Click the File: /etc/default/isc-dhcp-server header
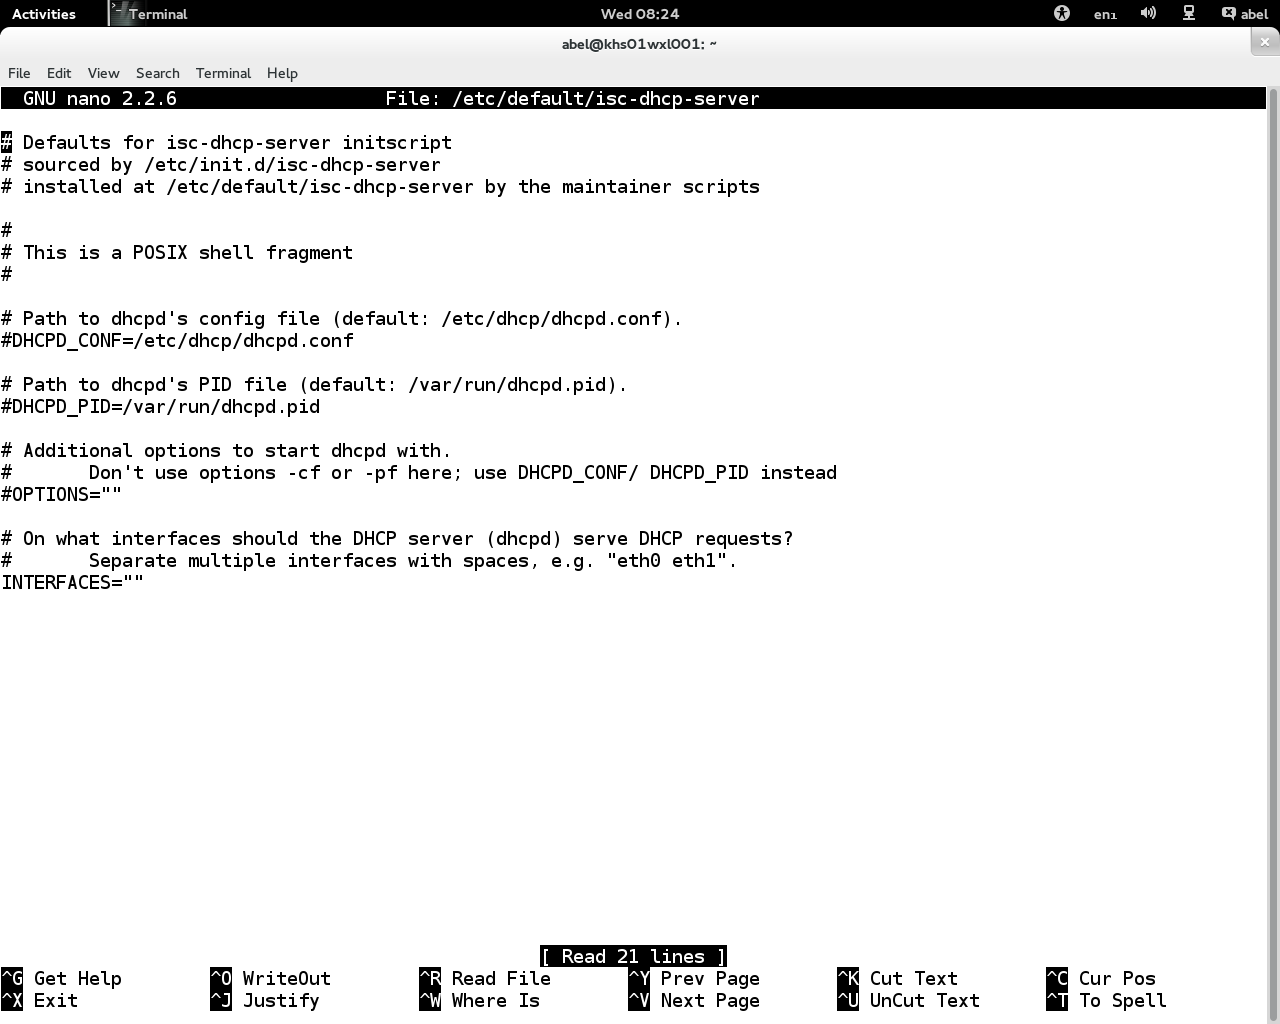1280x1024 pixels. tap(573, 99)
